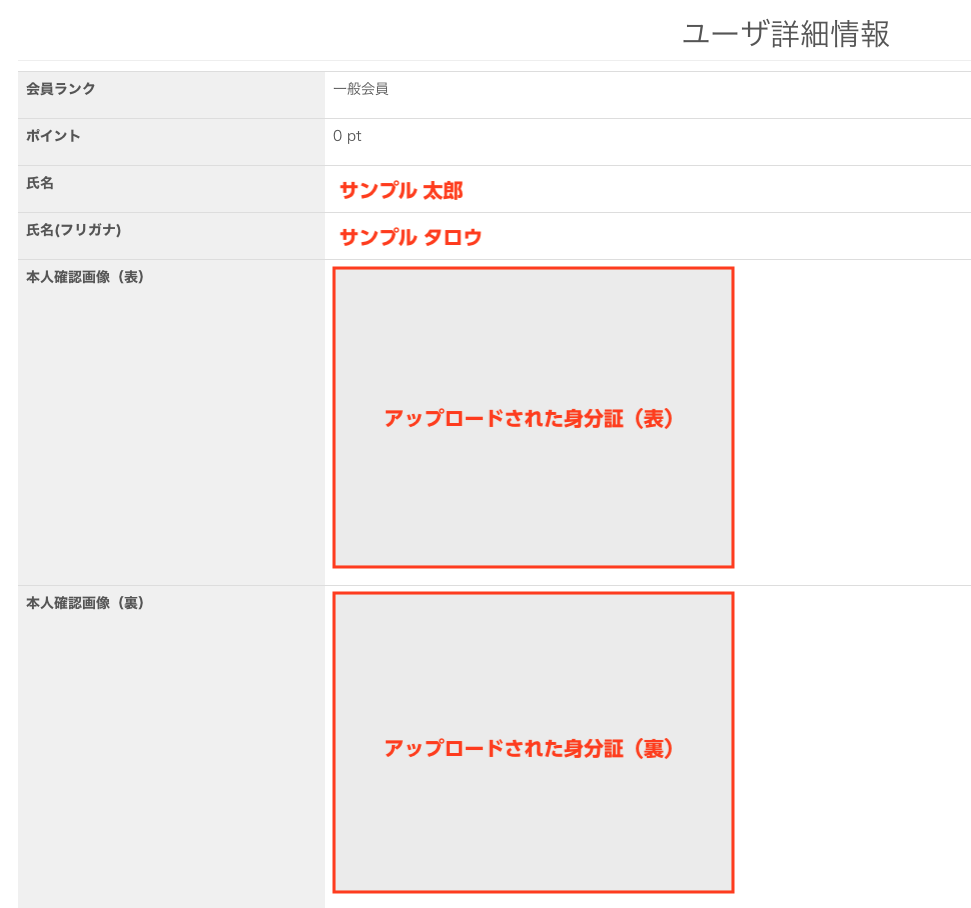Click the 本人確認画像（表） label

pos(86,277)
